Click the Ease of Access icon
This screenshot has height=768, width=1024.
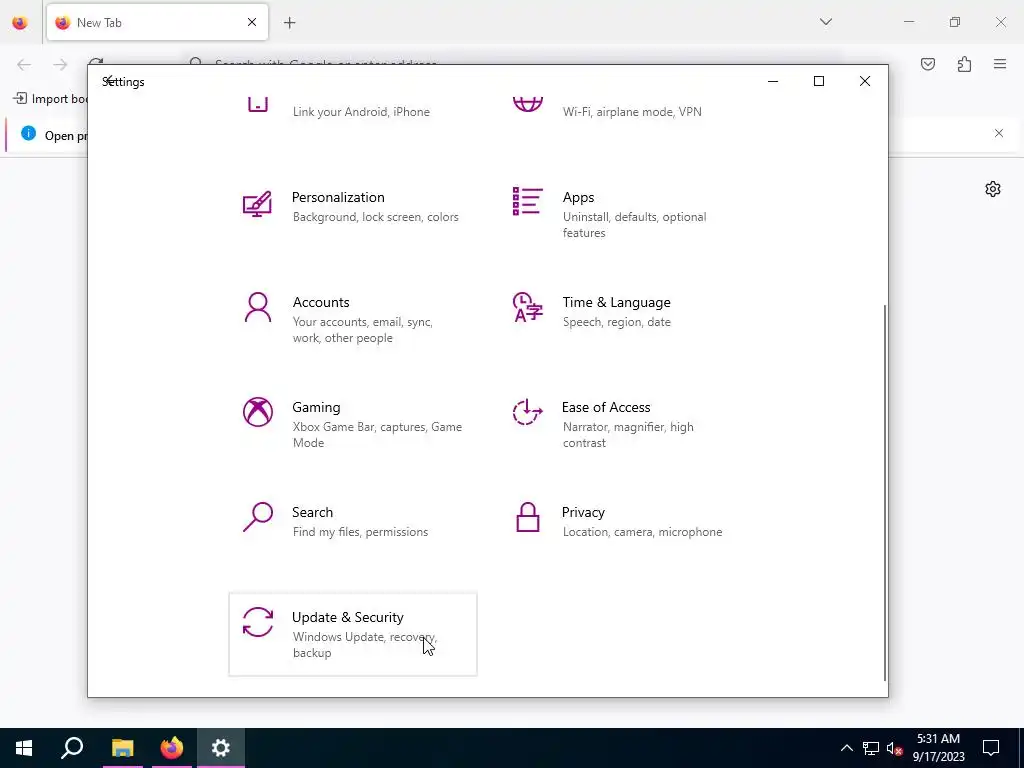527,412
